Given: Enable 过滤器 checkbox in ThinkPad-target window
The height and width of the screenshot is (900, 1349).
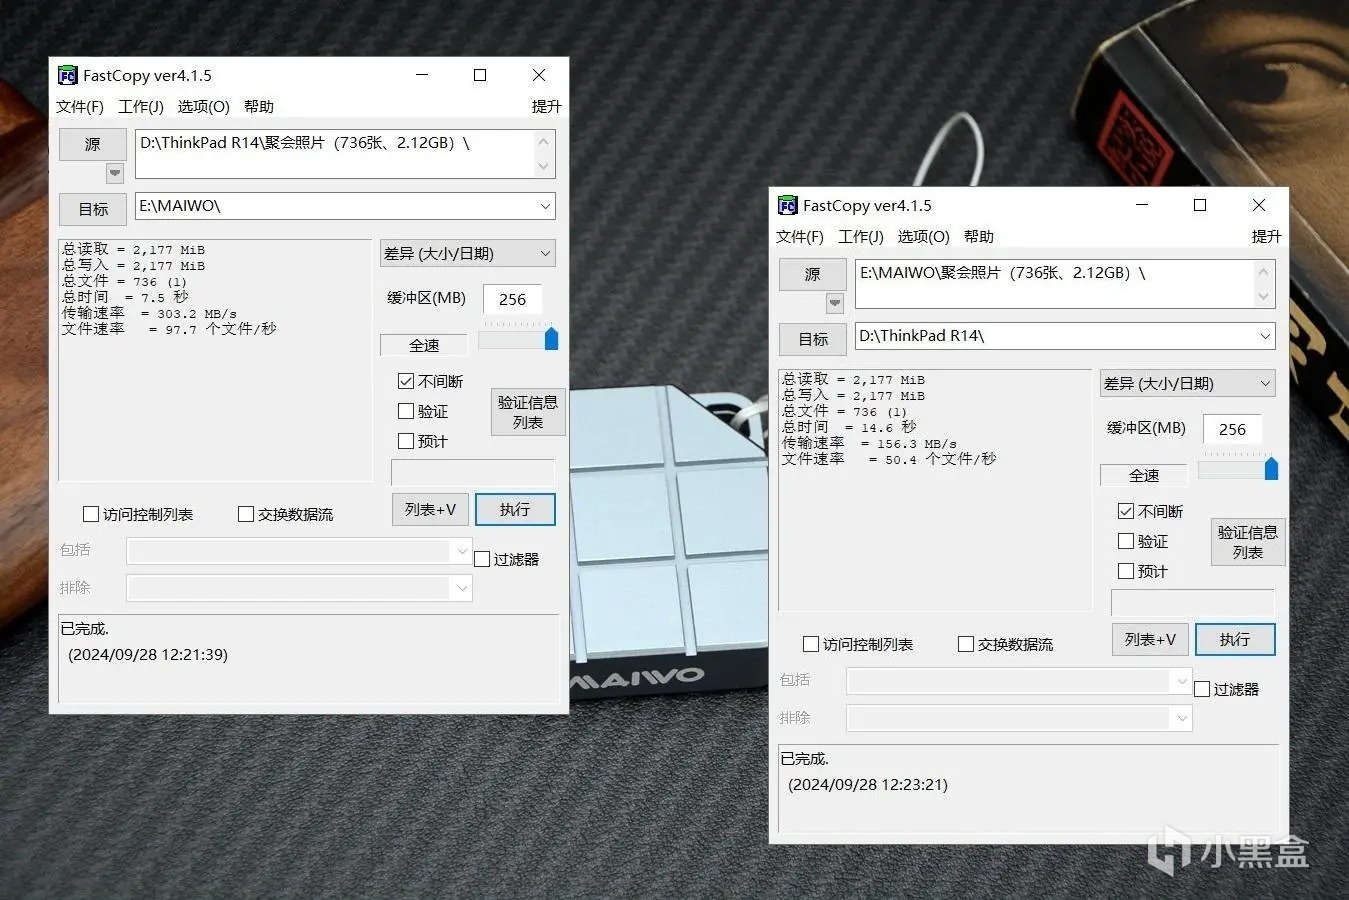Looking at the screenshot, I should pos(1202,689).
